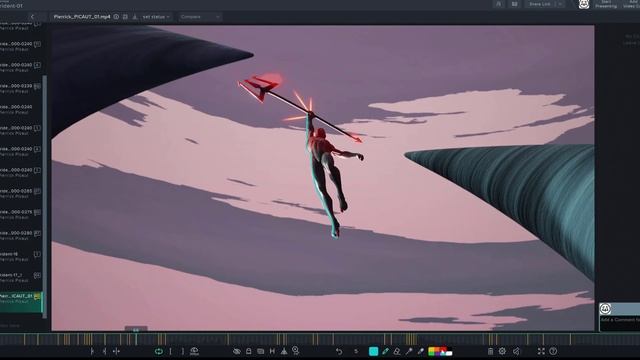Click Start Presenting button
The height and width of the screenshot is (360, 640).
point(606,4)
